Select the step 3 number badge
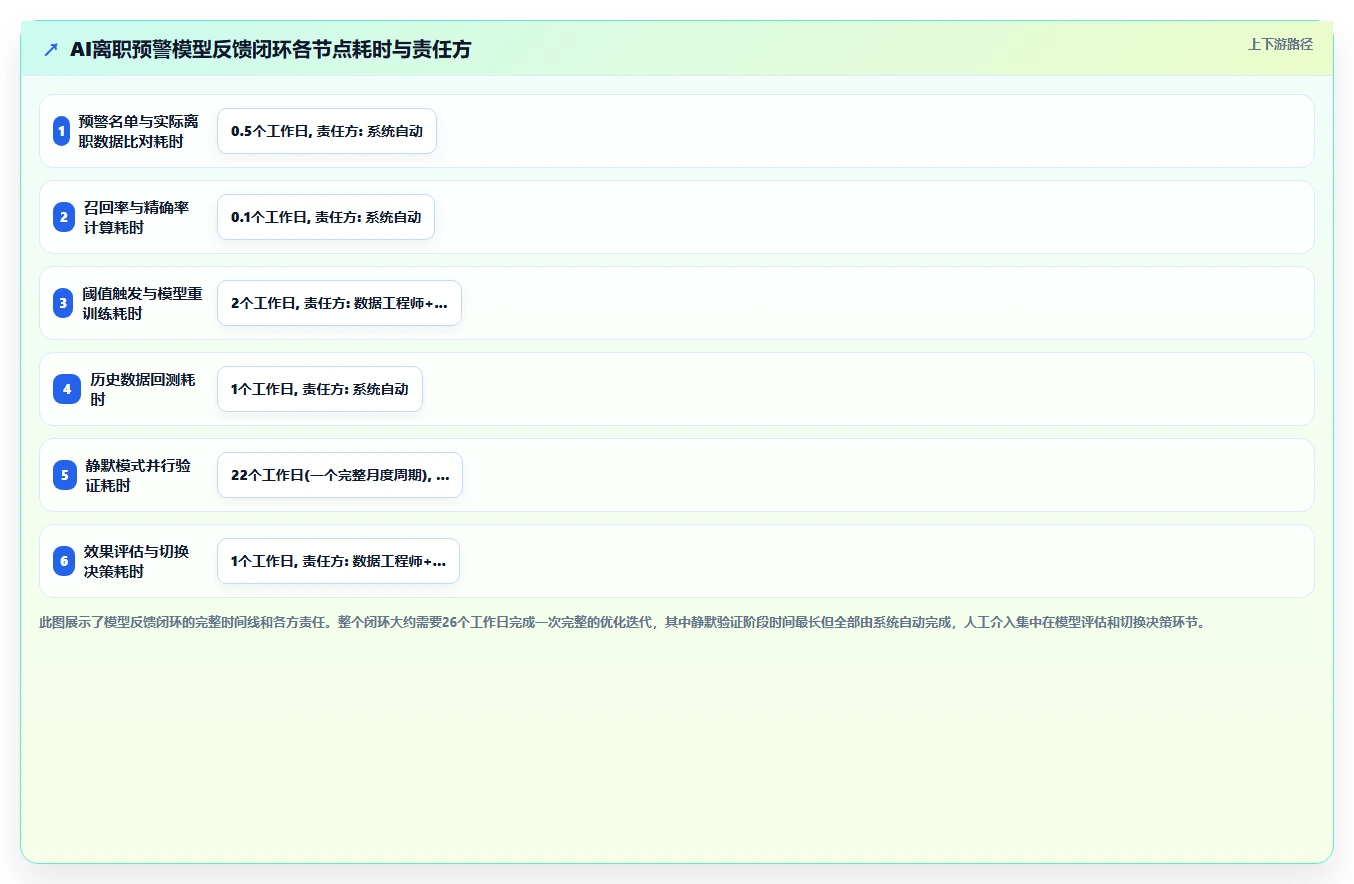This screenshot has width=1354, height=884. pyautogui.click(x=63, y=303)
